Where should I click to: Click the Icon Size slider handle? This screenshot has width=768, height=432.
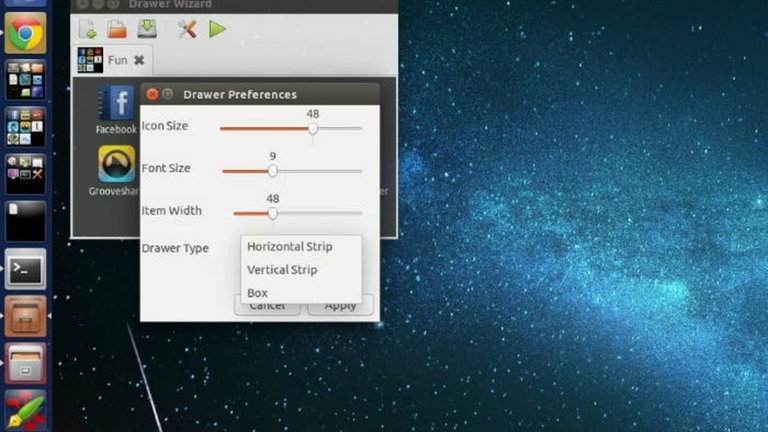click(x=312, y=129)
